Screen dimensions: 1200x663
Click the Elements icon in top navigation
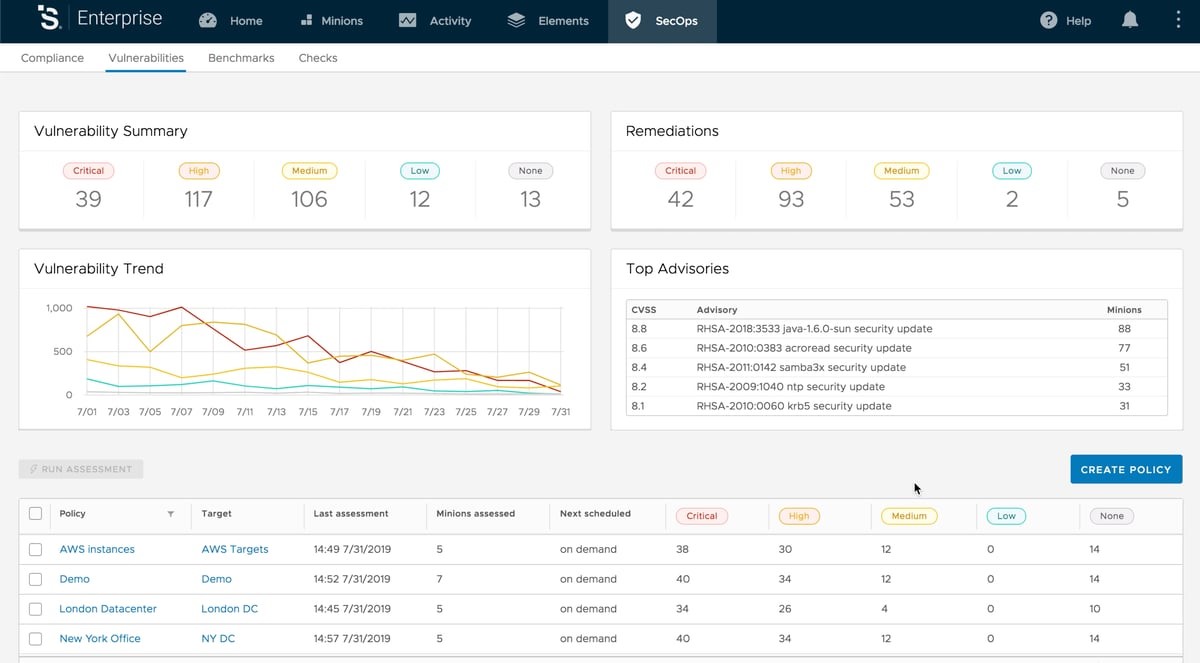point(514,20)
